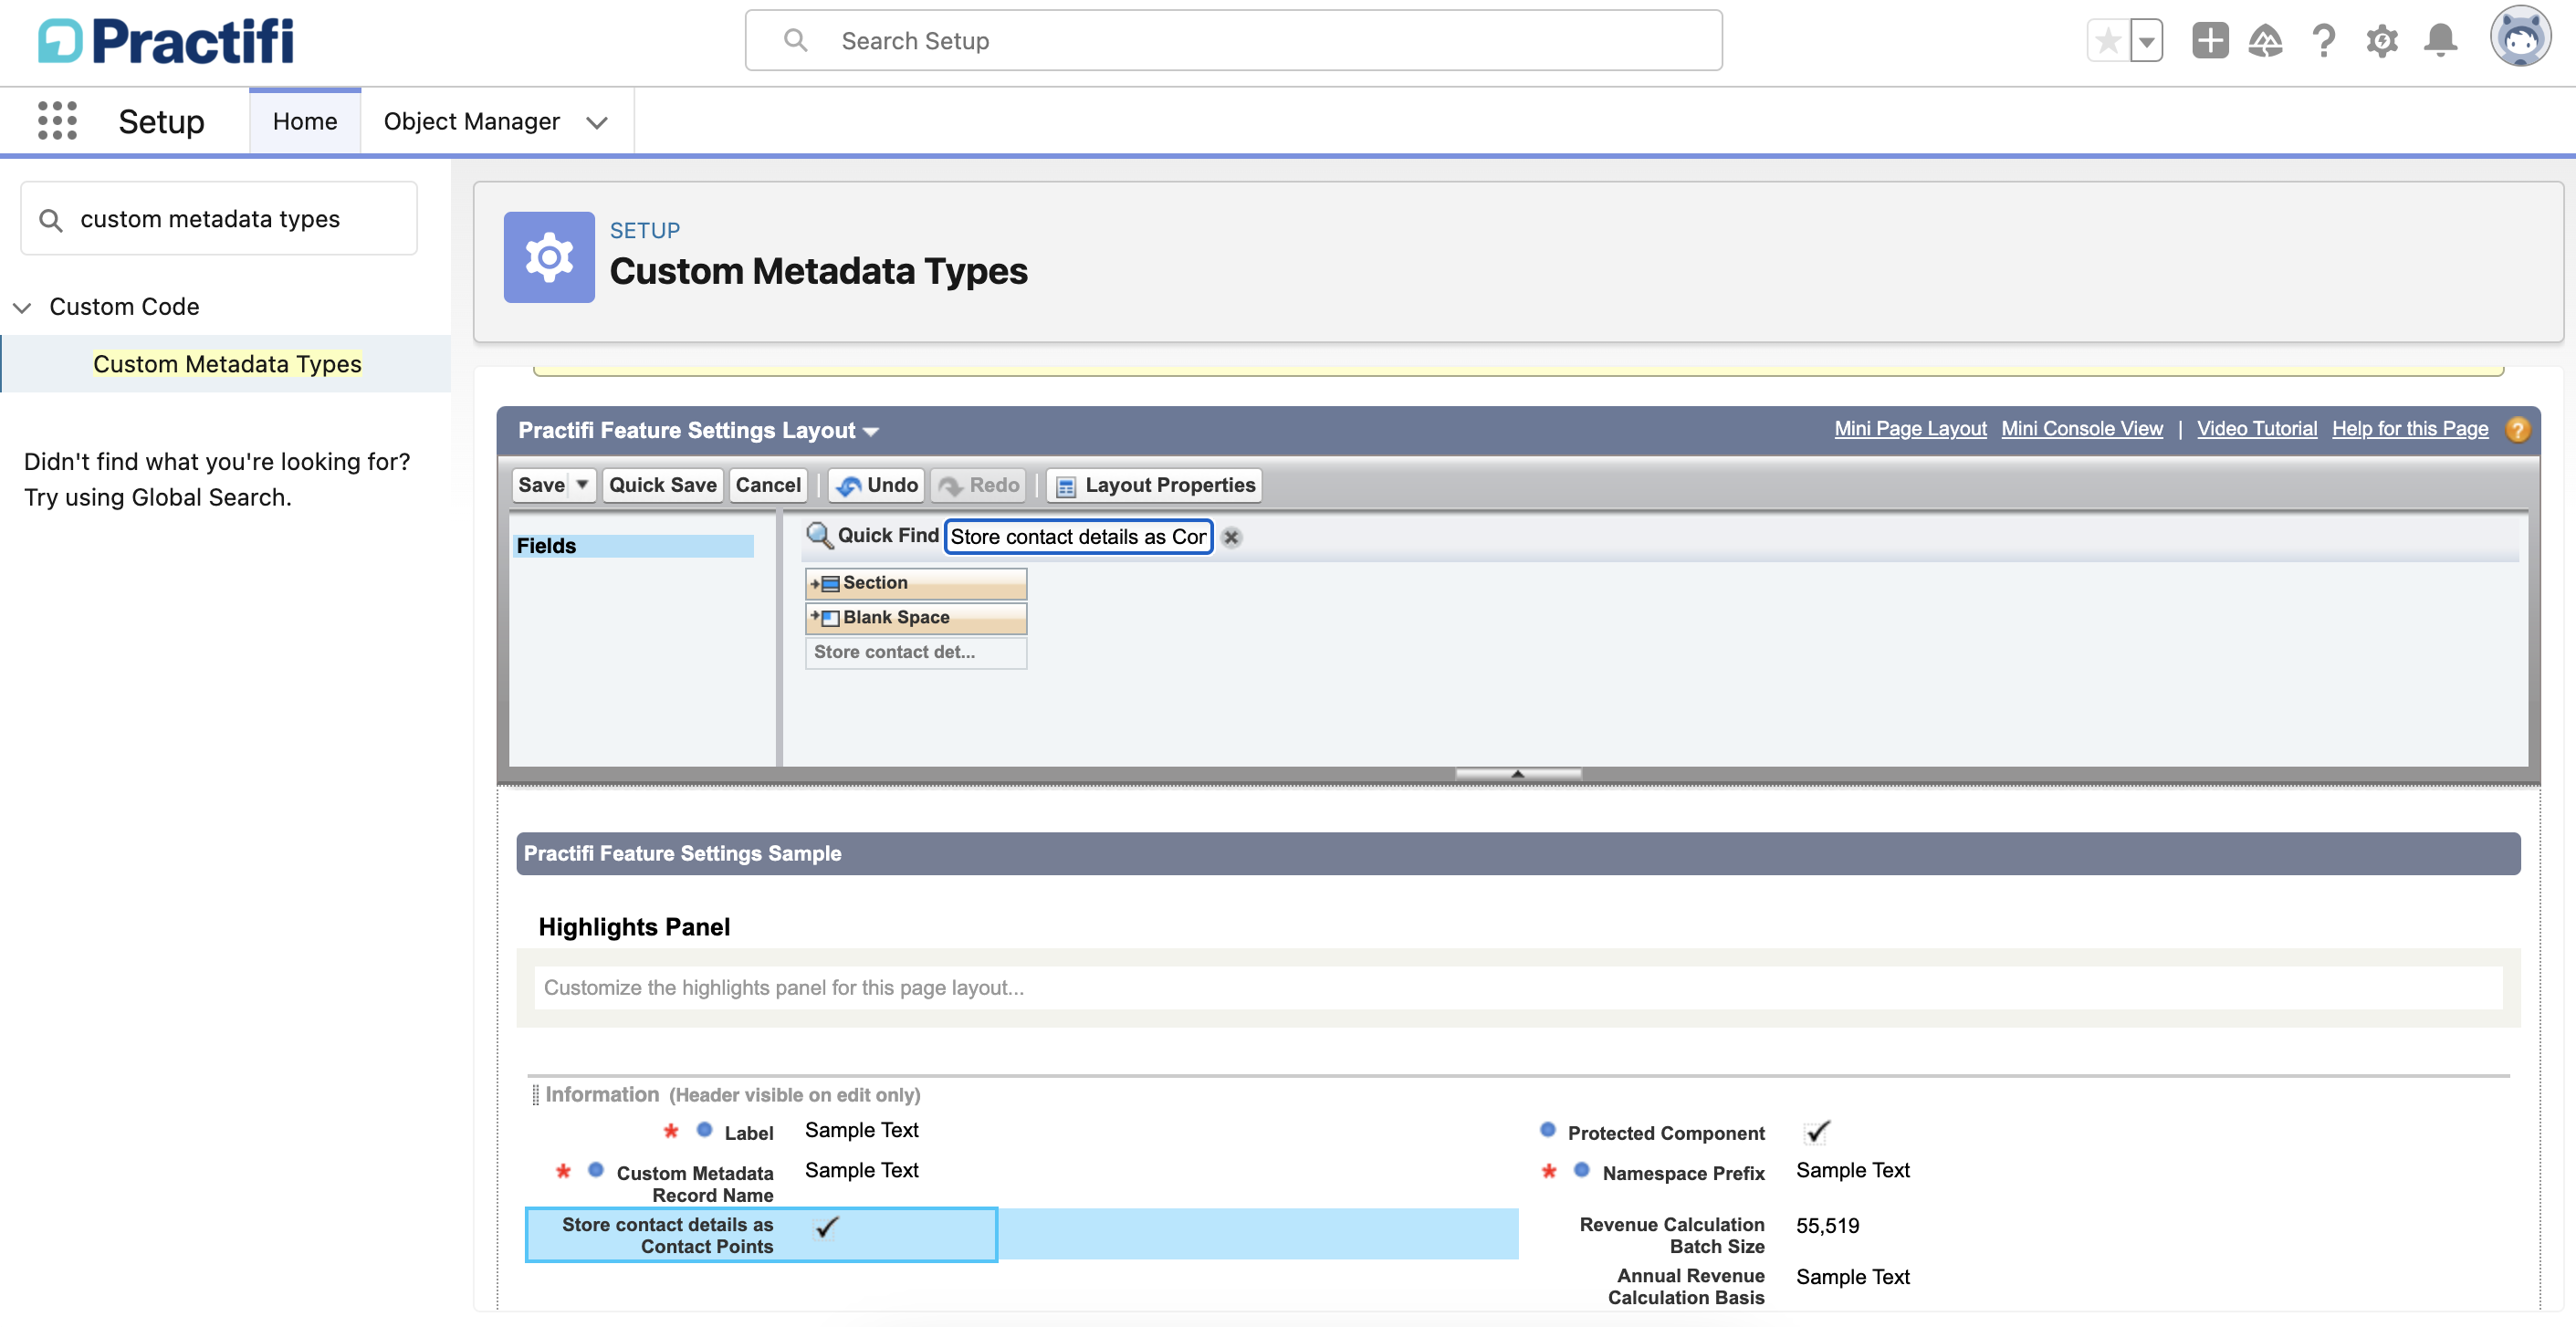Click the palette Quick Find text field

click(x=1078, y=537)
